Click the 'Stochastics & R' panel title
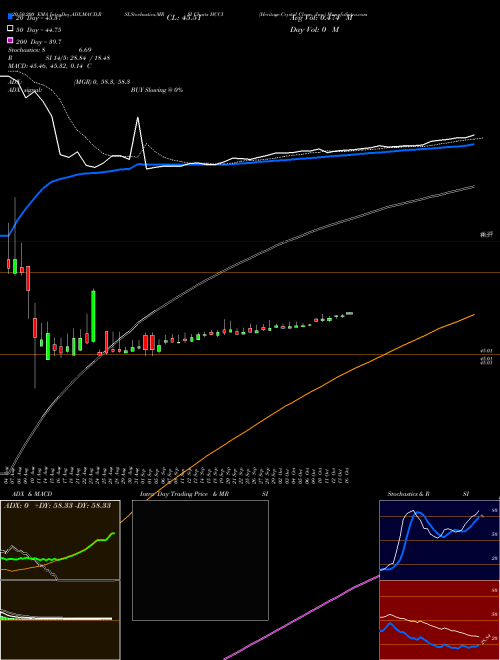The image size is (500, 660). pos(409,494)
